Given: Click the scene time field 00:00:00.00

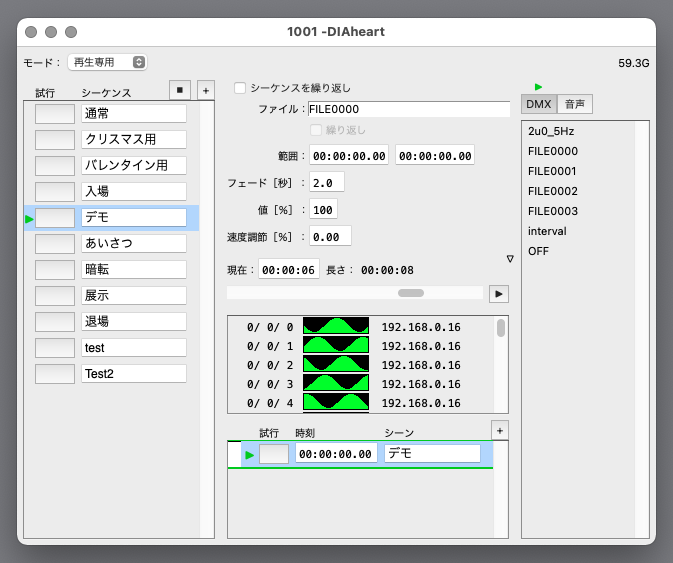Looking at the screenshot, I should point(336,454).
